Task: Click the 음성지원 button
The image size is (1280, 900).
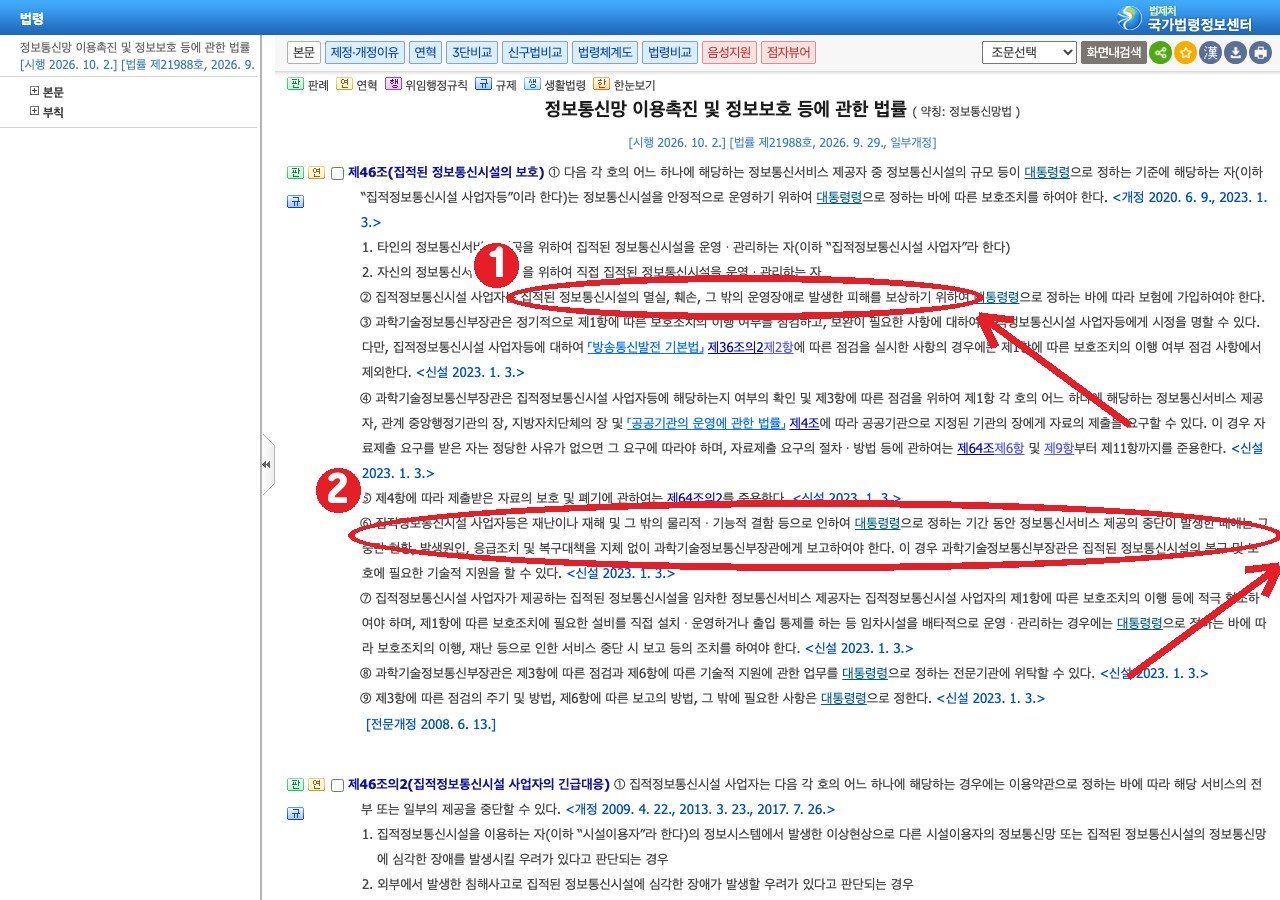Action: pyautogui.click(x=729, y=52)
